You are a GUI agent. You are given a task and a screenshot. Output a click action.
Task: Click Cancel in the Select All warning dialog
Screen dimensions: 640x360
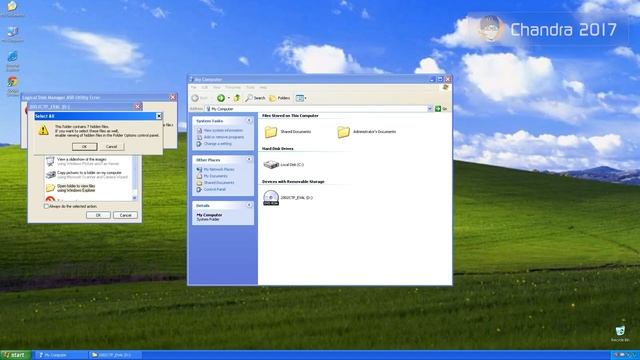111,147
